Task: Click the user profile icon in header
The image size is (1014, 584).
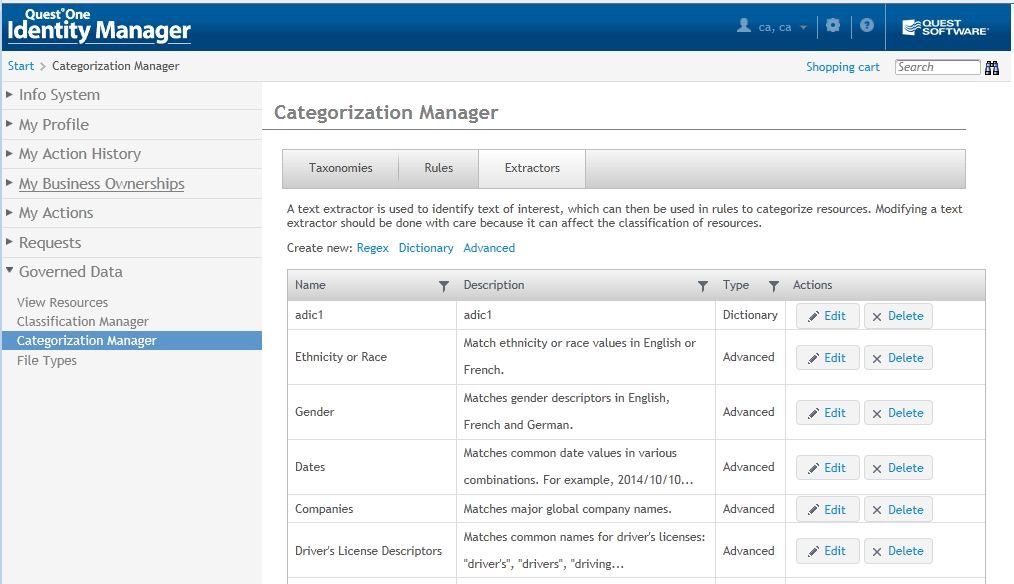Action: pos(744,26)
